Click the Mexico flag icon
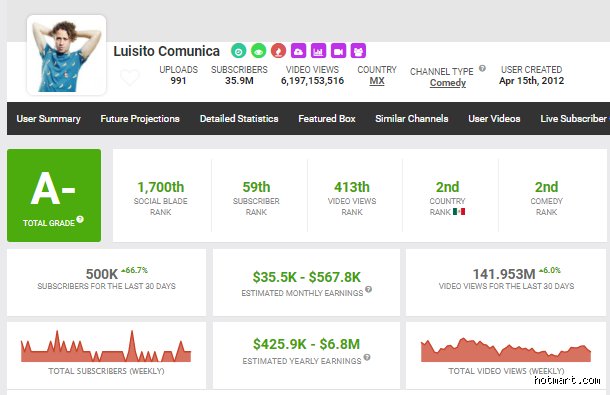The height and width of the screenshot is (395, 610). (x=459, y=212)
